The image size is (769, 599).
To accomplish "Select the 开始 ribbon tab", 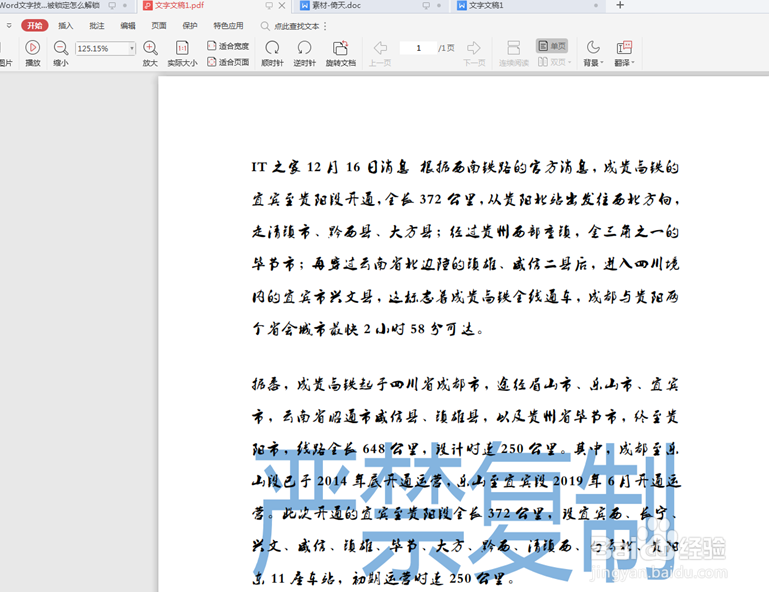I will (x=34, y=26).
